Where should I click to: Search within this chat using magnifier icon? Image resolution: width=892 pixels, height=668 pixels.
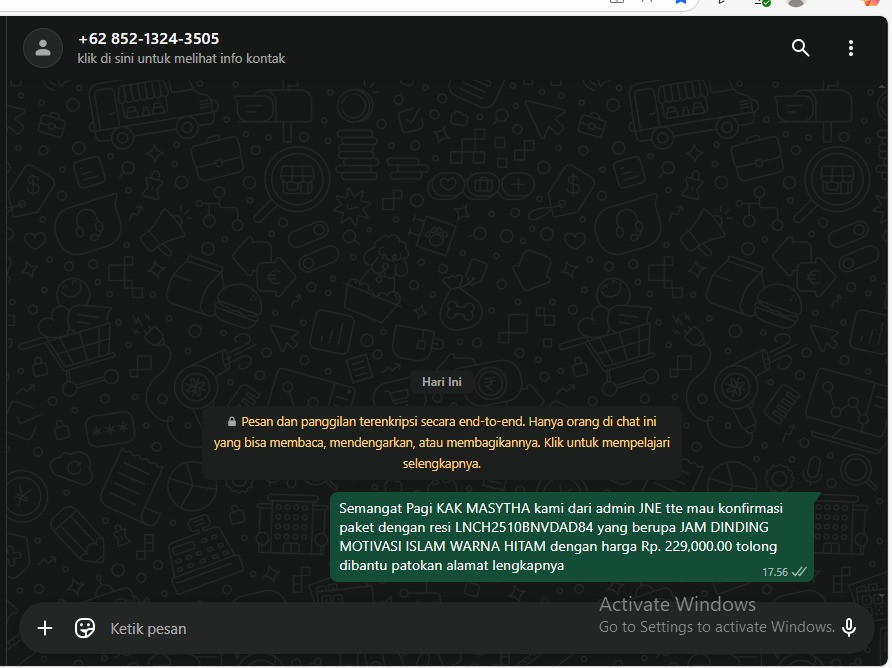point(800,48)
